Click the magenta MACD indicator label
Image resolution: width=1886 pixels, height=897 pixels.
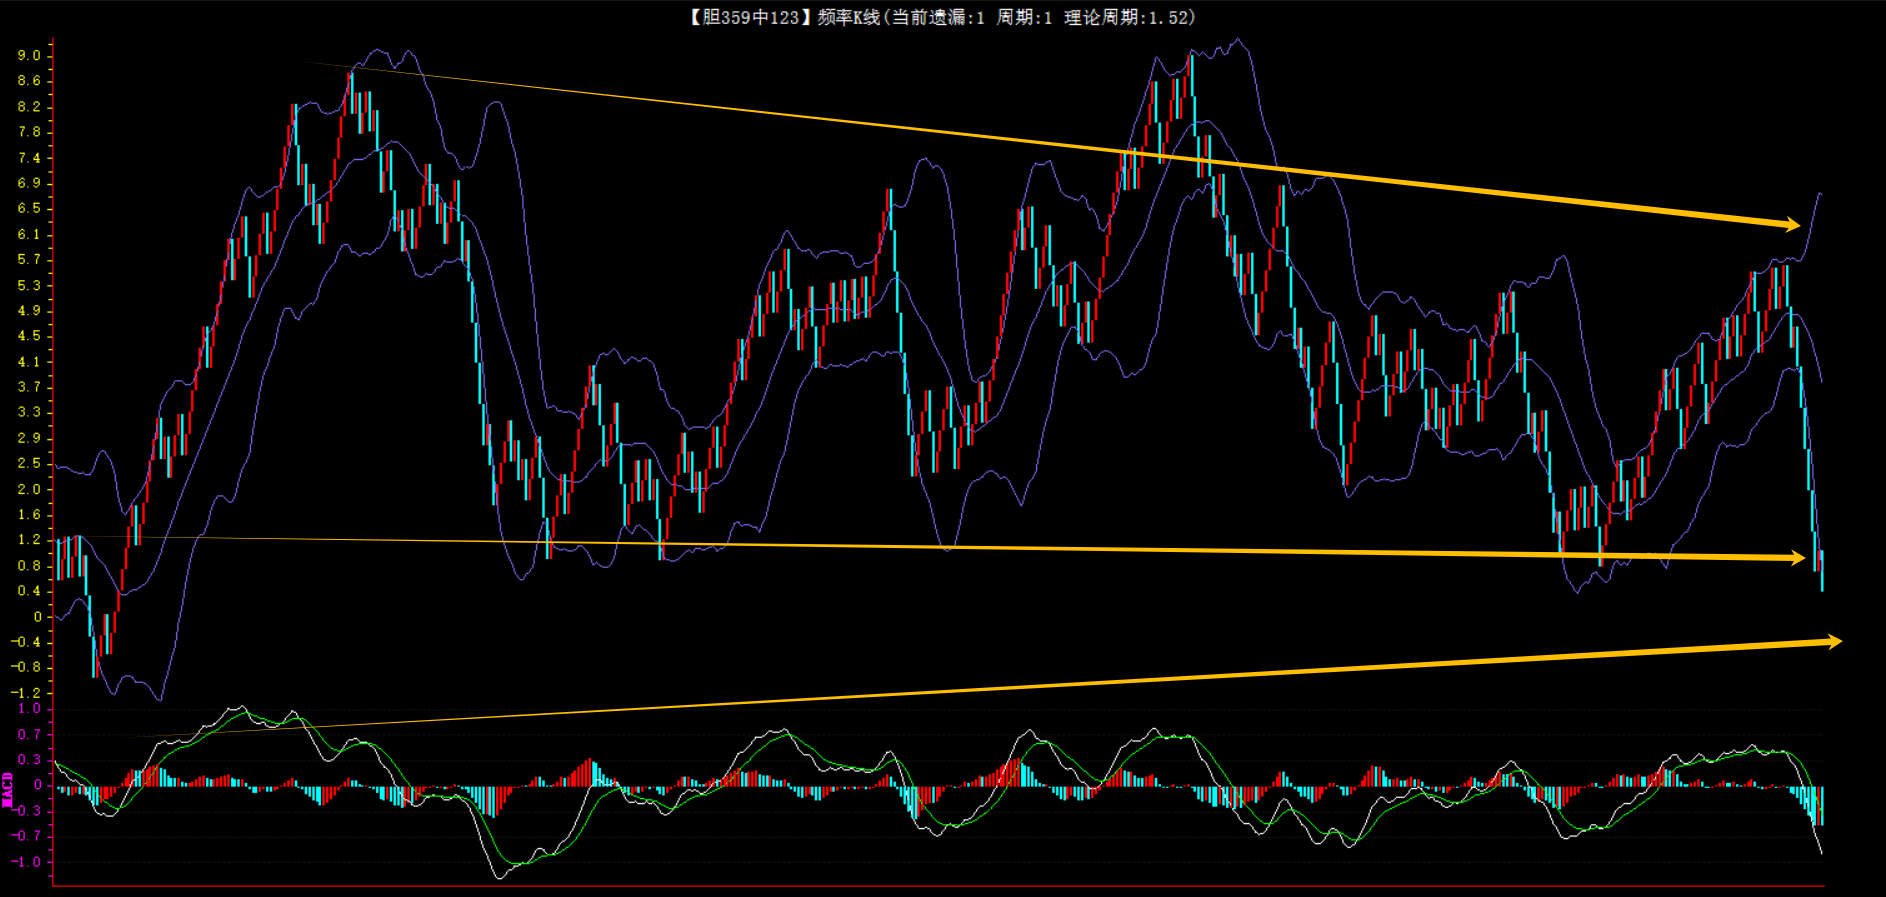(8, 789)
